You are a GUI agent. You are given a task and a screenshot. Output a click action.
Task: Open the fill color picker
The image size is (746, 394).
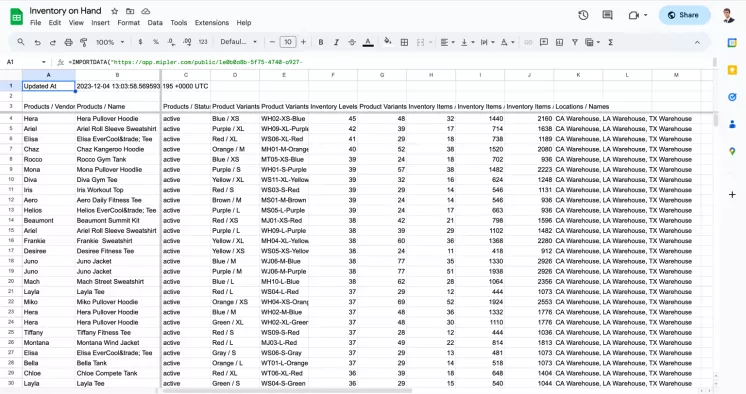tap(388, 42)
